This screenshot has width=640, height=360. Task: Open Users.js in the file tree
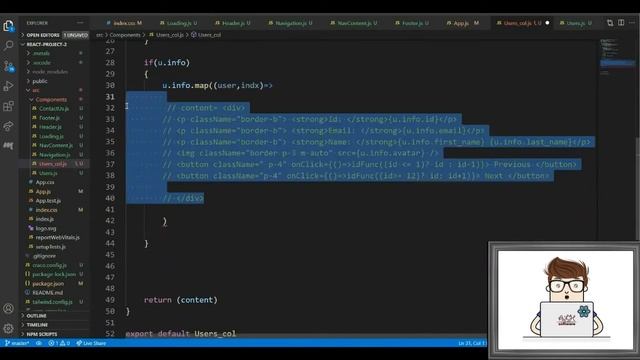click(48, 173)
